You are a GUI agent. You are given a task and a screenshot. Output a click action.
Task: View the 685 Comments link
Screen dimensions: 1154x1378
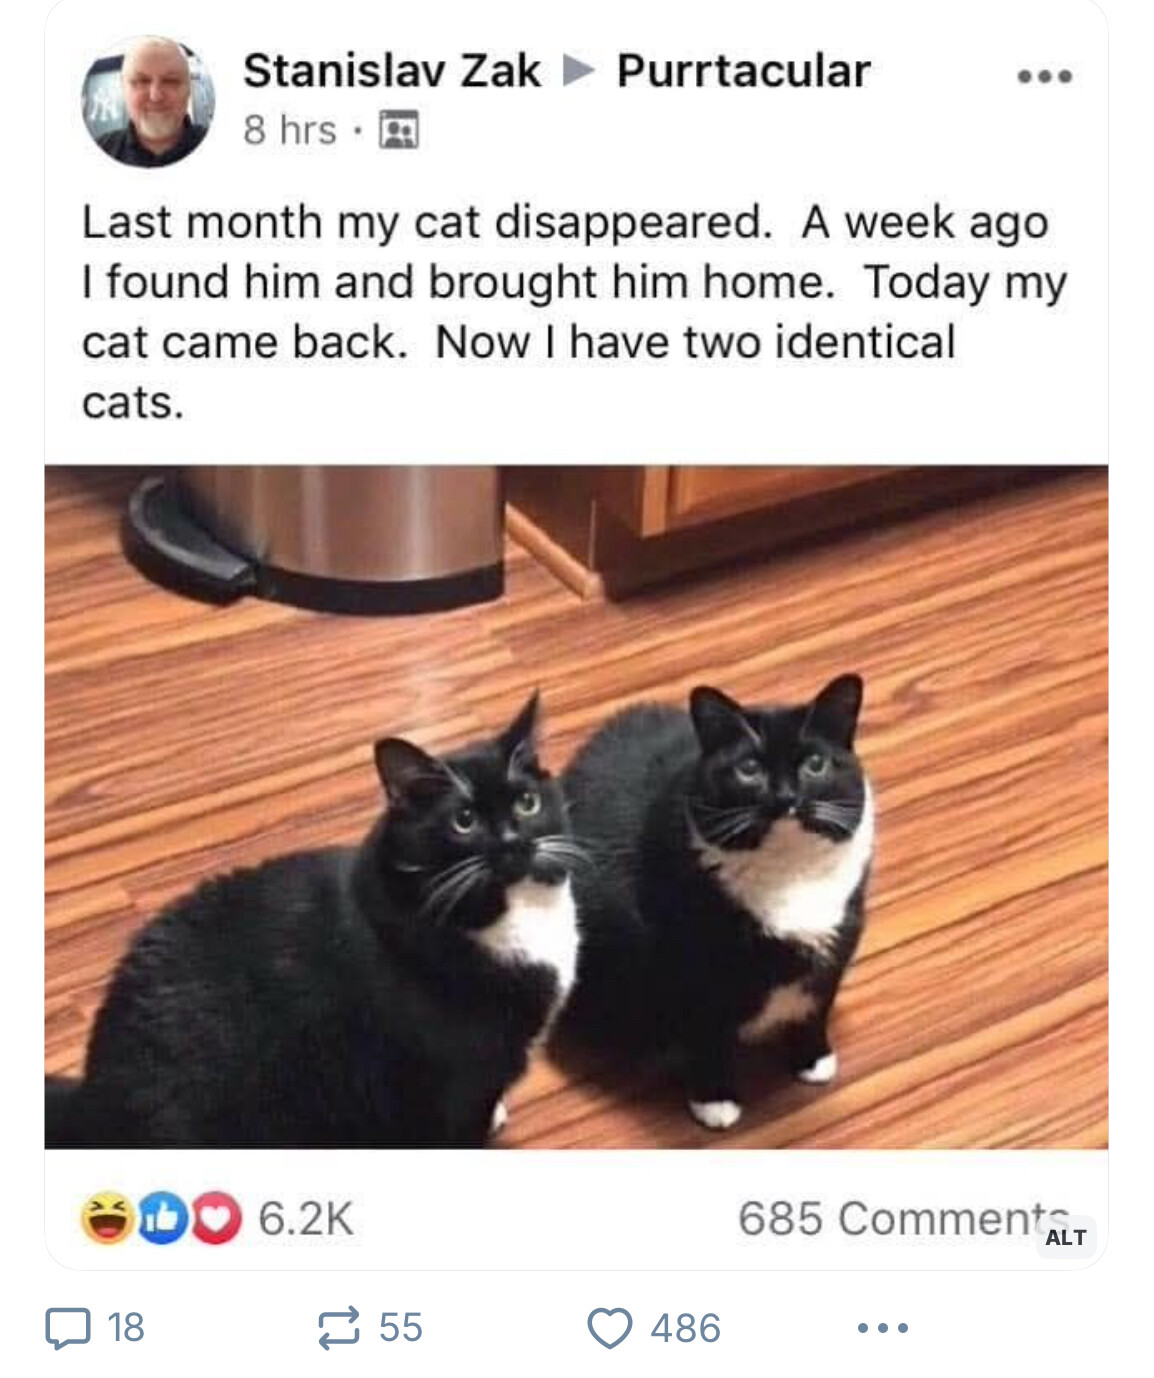pos(903,1219)
